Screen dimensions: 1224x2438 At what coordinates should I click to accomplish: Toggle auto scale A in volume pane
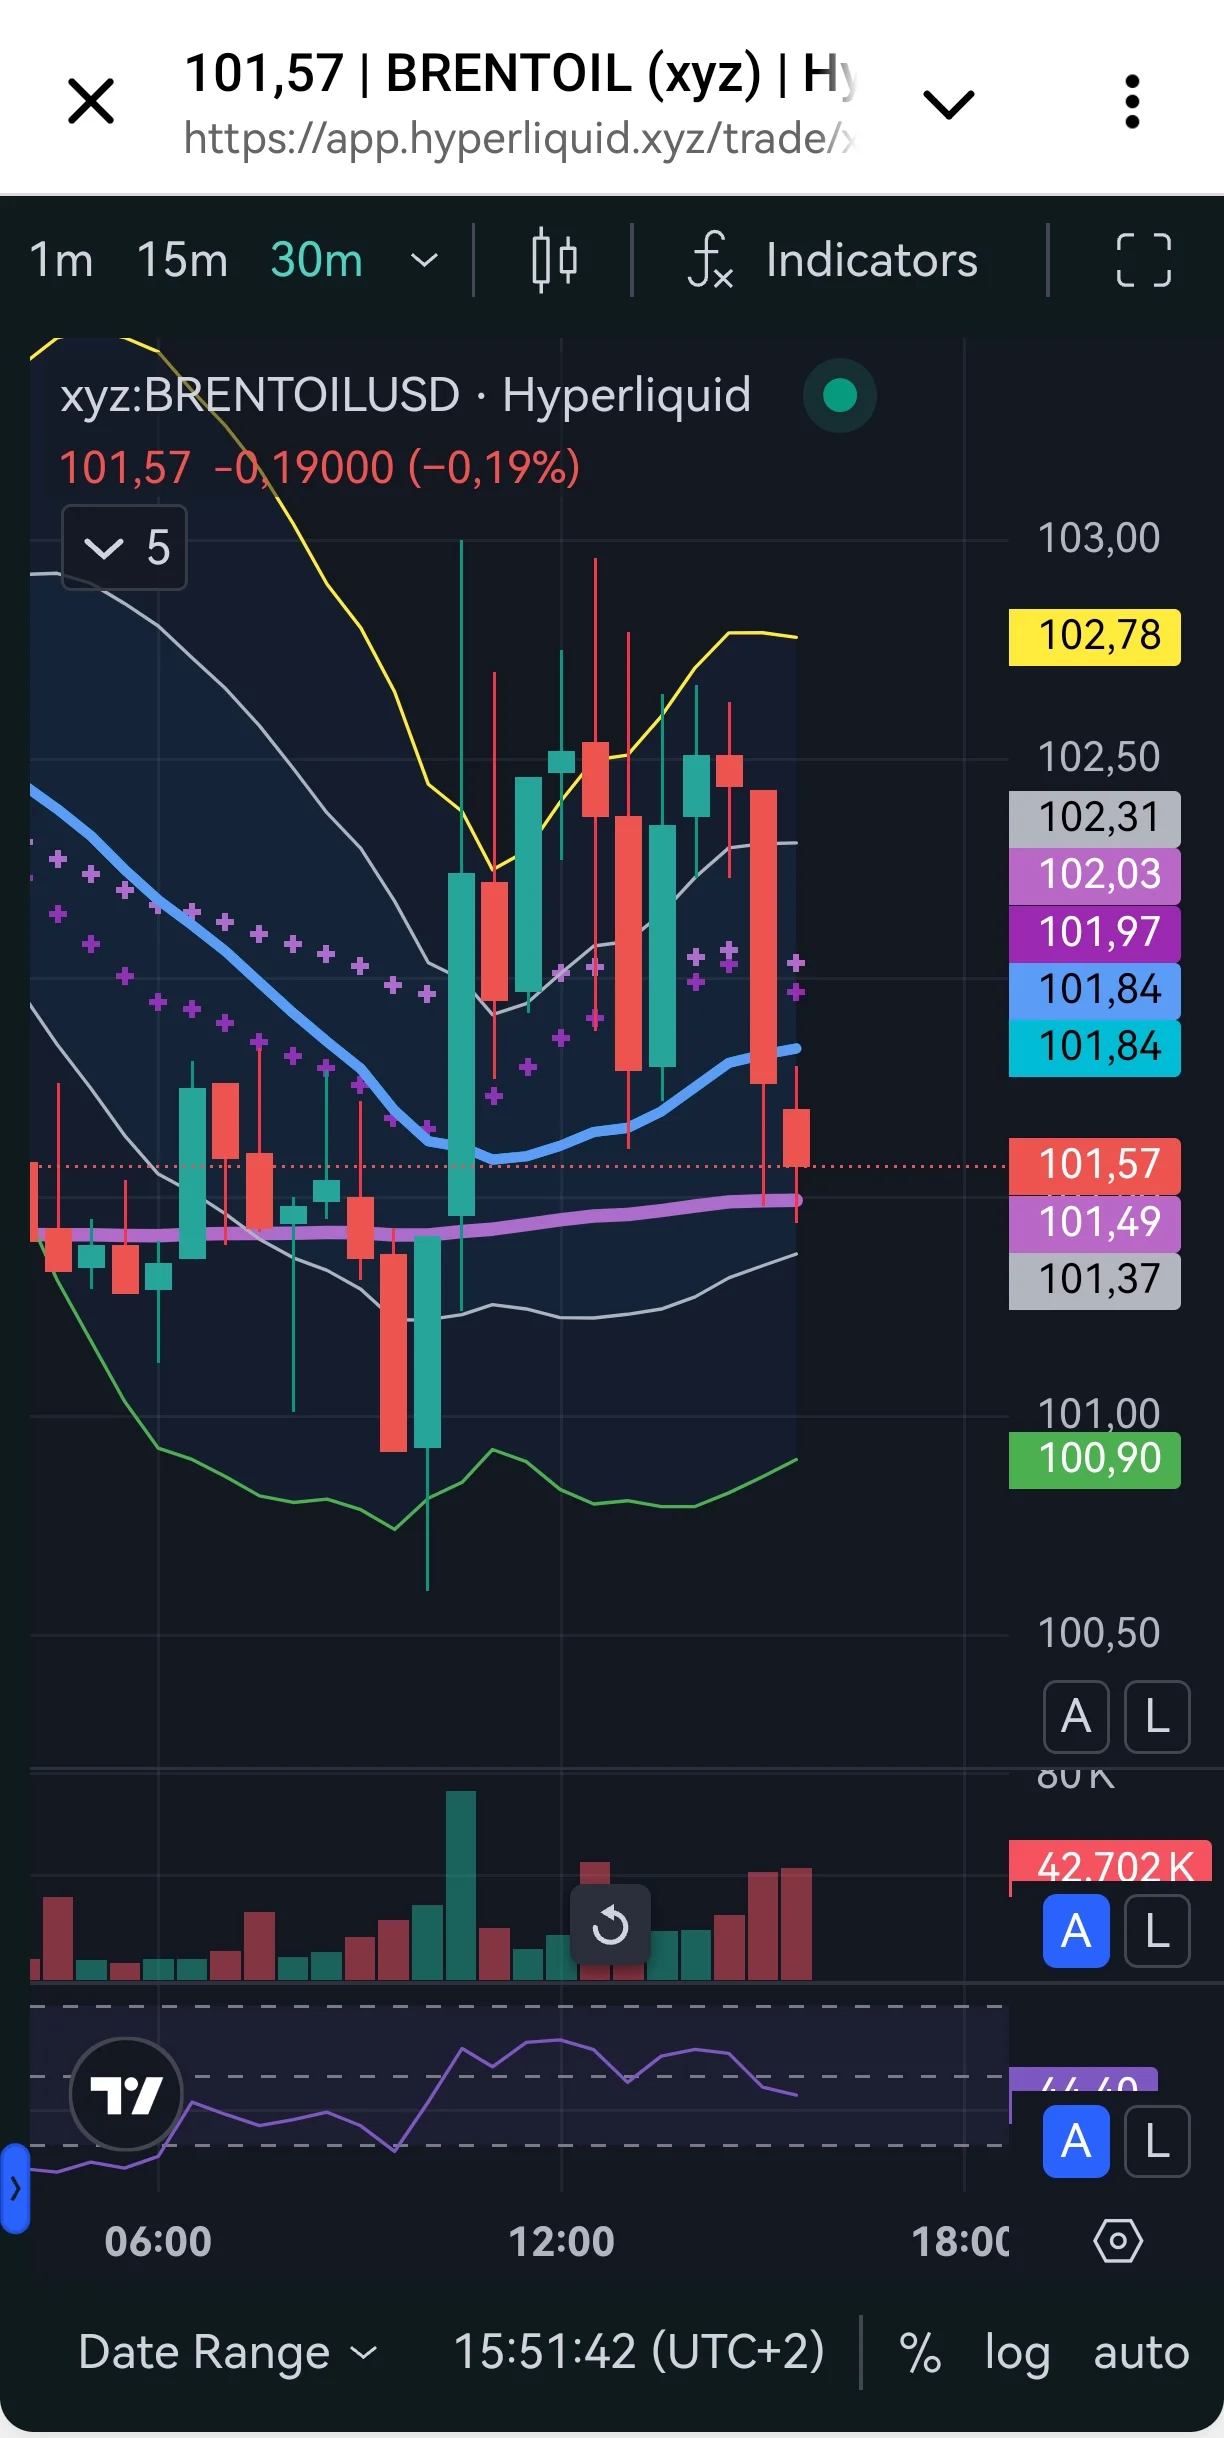pos(1076,1931)
